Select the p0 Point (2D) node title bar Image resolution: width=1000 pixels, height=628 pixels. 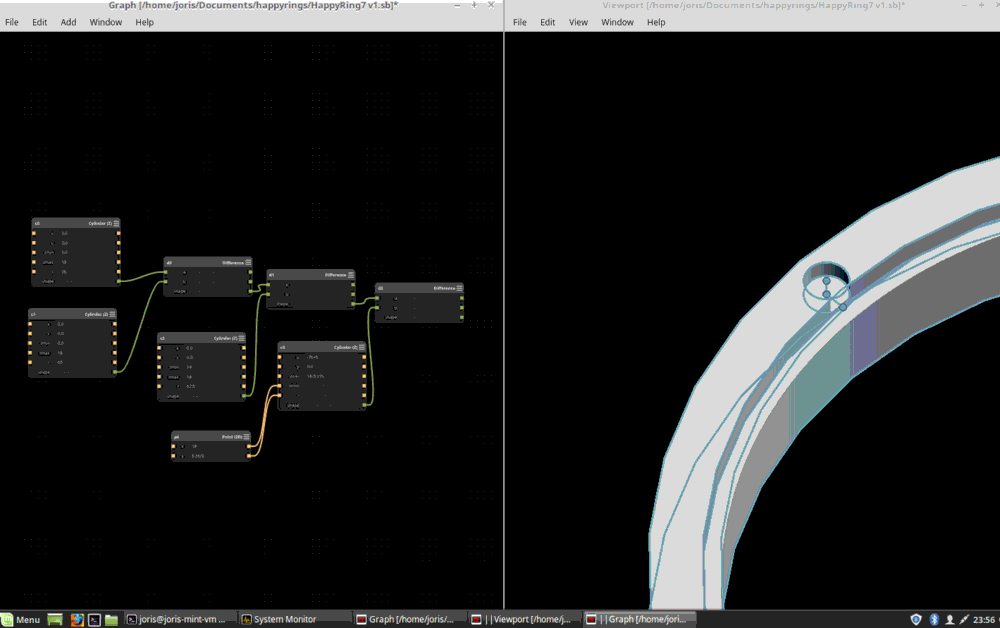click(x=211, y=437)
